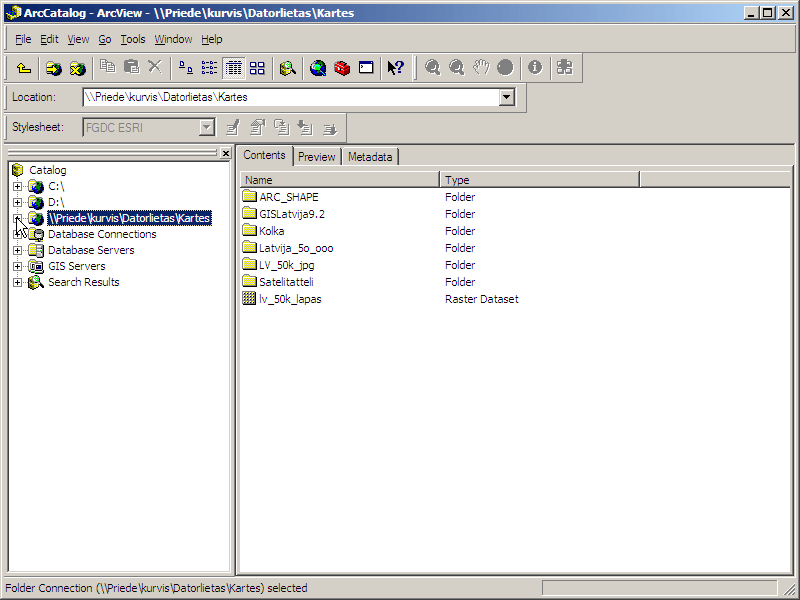
Task: Switch to the Metadata tab
Action: tap(370, 157)
